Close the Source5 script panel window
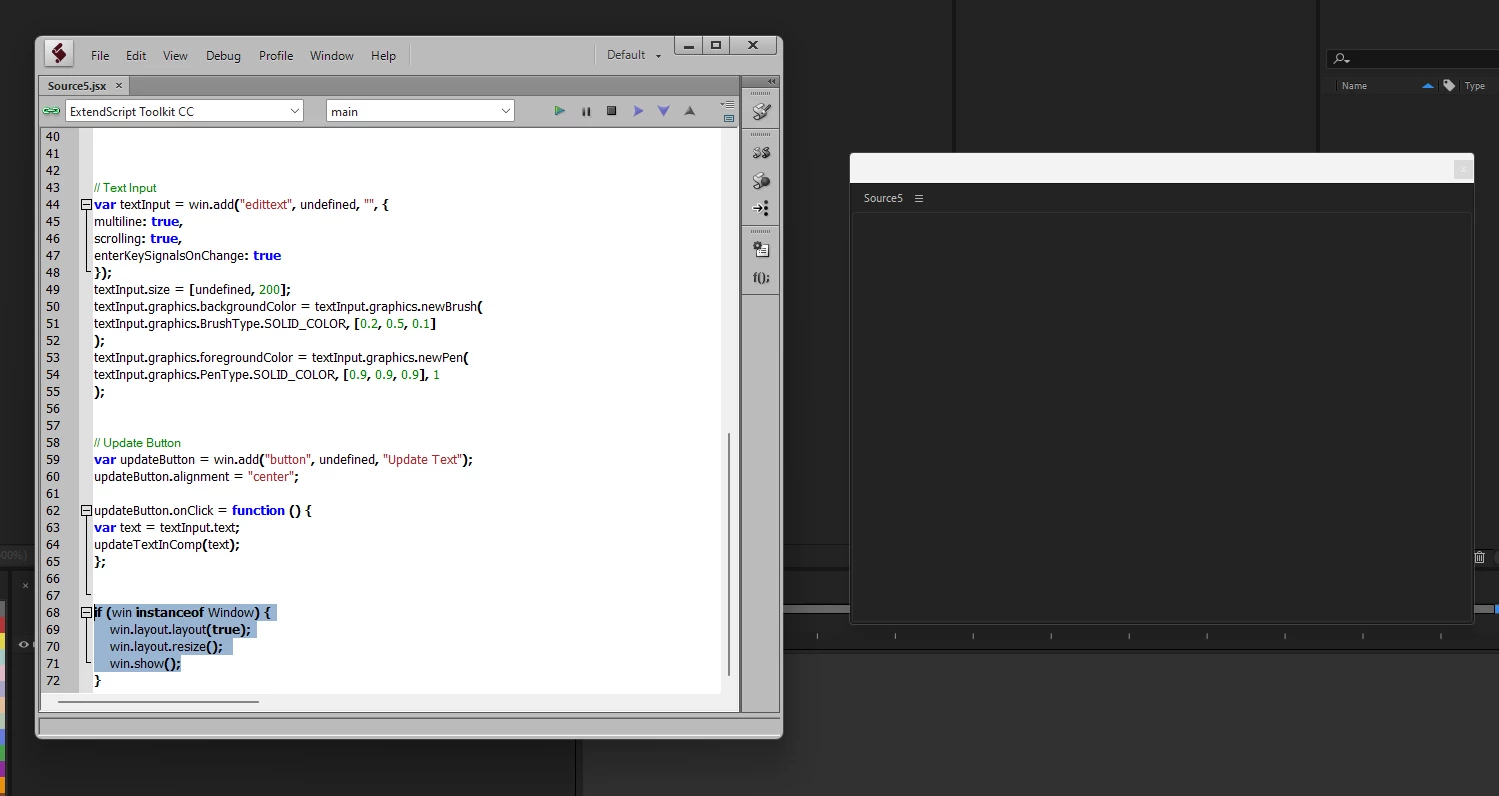The height and width of the screenshot is (796, 1499). (1463, 169)
